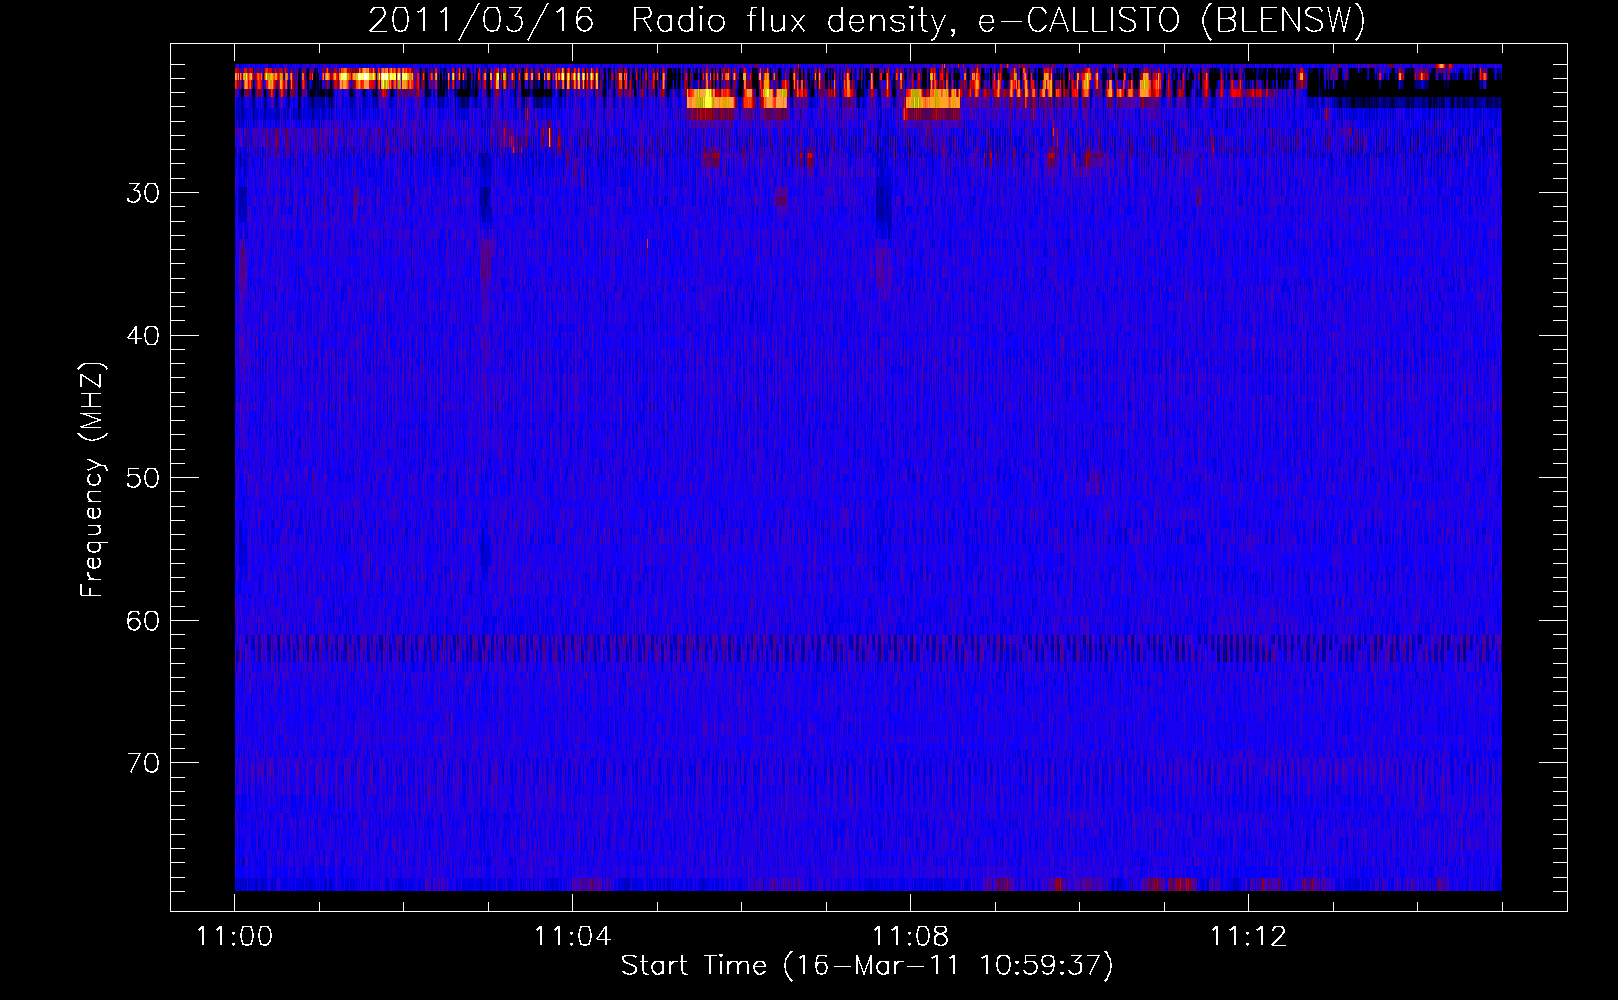The width and height of the screenshot is (1618, 1000).
Task: Click the 11:00 time axis tick label
Action: (235, 937)
